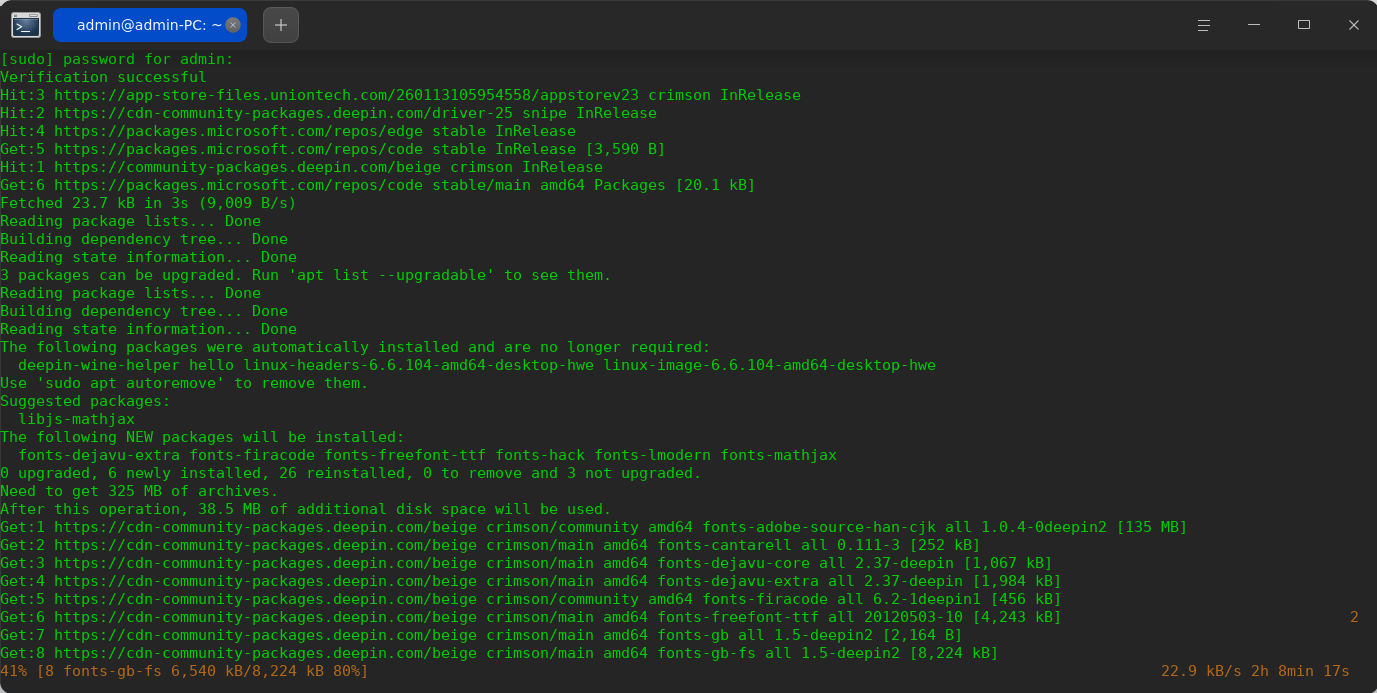This screenshot has height=693, width=1377.
Task: Click the terminal app icon in the title bar
Action: [x=26, y=25]
